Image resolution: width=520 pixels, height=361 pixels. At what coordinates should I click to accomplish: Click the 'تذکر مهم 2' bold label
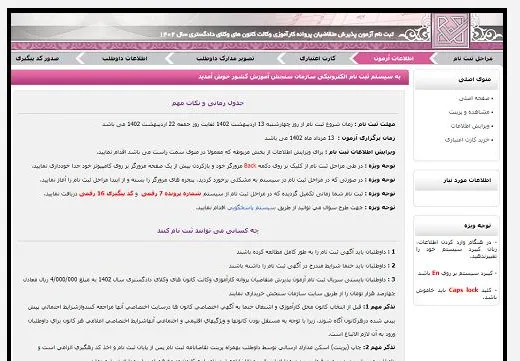[380, 347]
